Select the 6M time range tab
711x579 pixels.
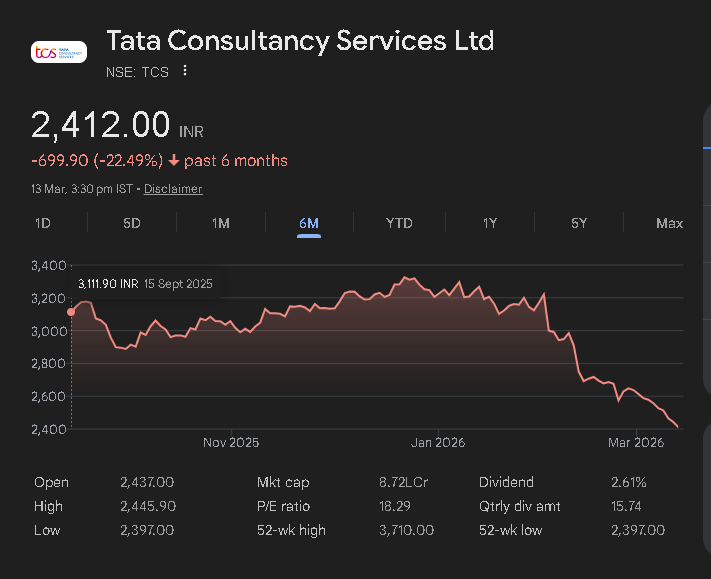309,223
